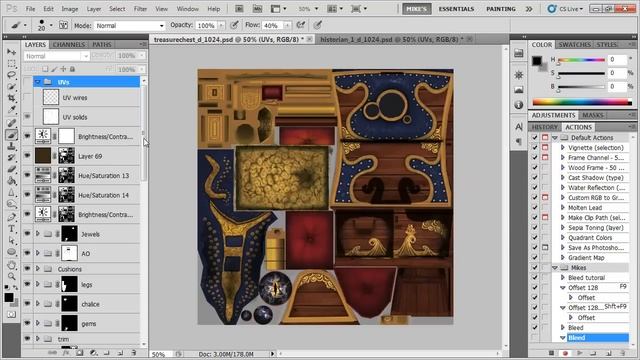
Task: Open the Opacity dropdown arrow in options bar
Action: tap(221, 25)
